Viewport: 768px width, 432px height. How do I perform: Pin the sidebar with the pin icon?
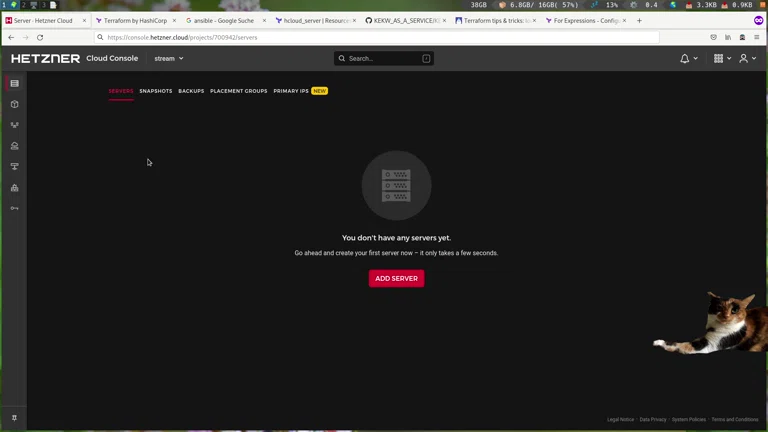14,418
